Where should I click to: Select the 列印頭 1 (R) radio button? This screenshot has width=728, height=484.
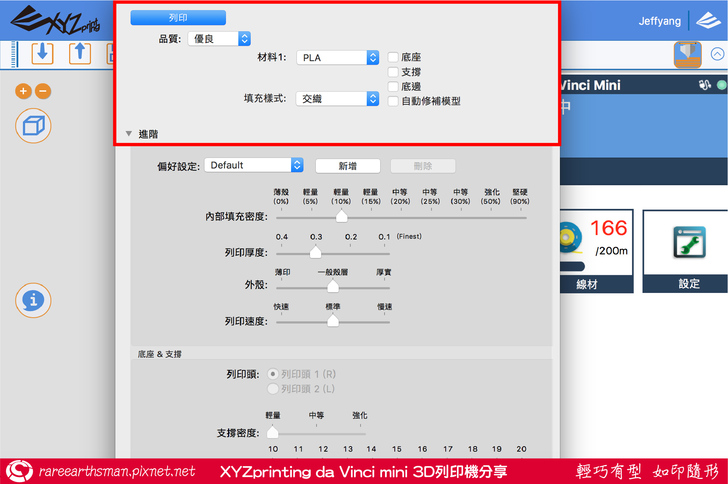(273, 374)
